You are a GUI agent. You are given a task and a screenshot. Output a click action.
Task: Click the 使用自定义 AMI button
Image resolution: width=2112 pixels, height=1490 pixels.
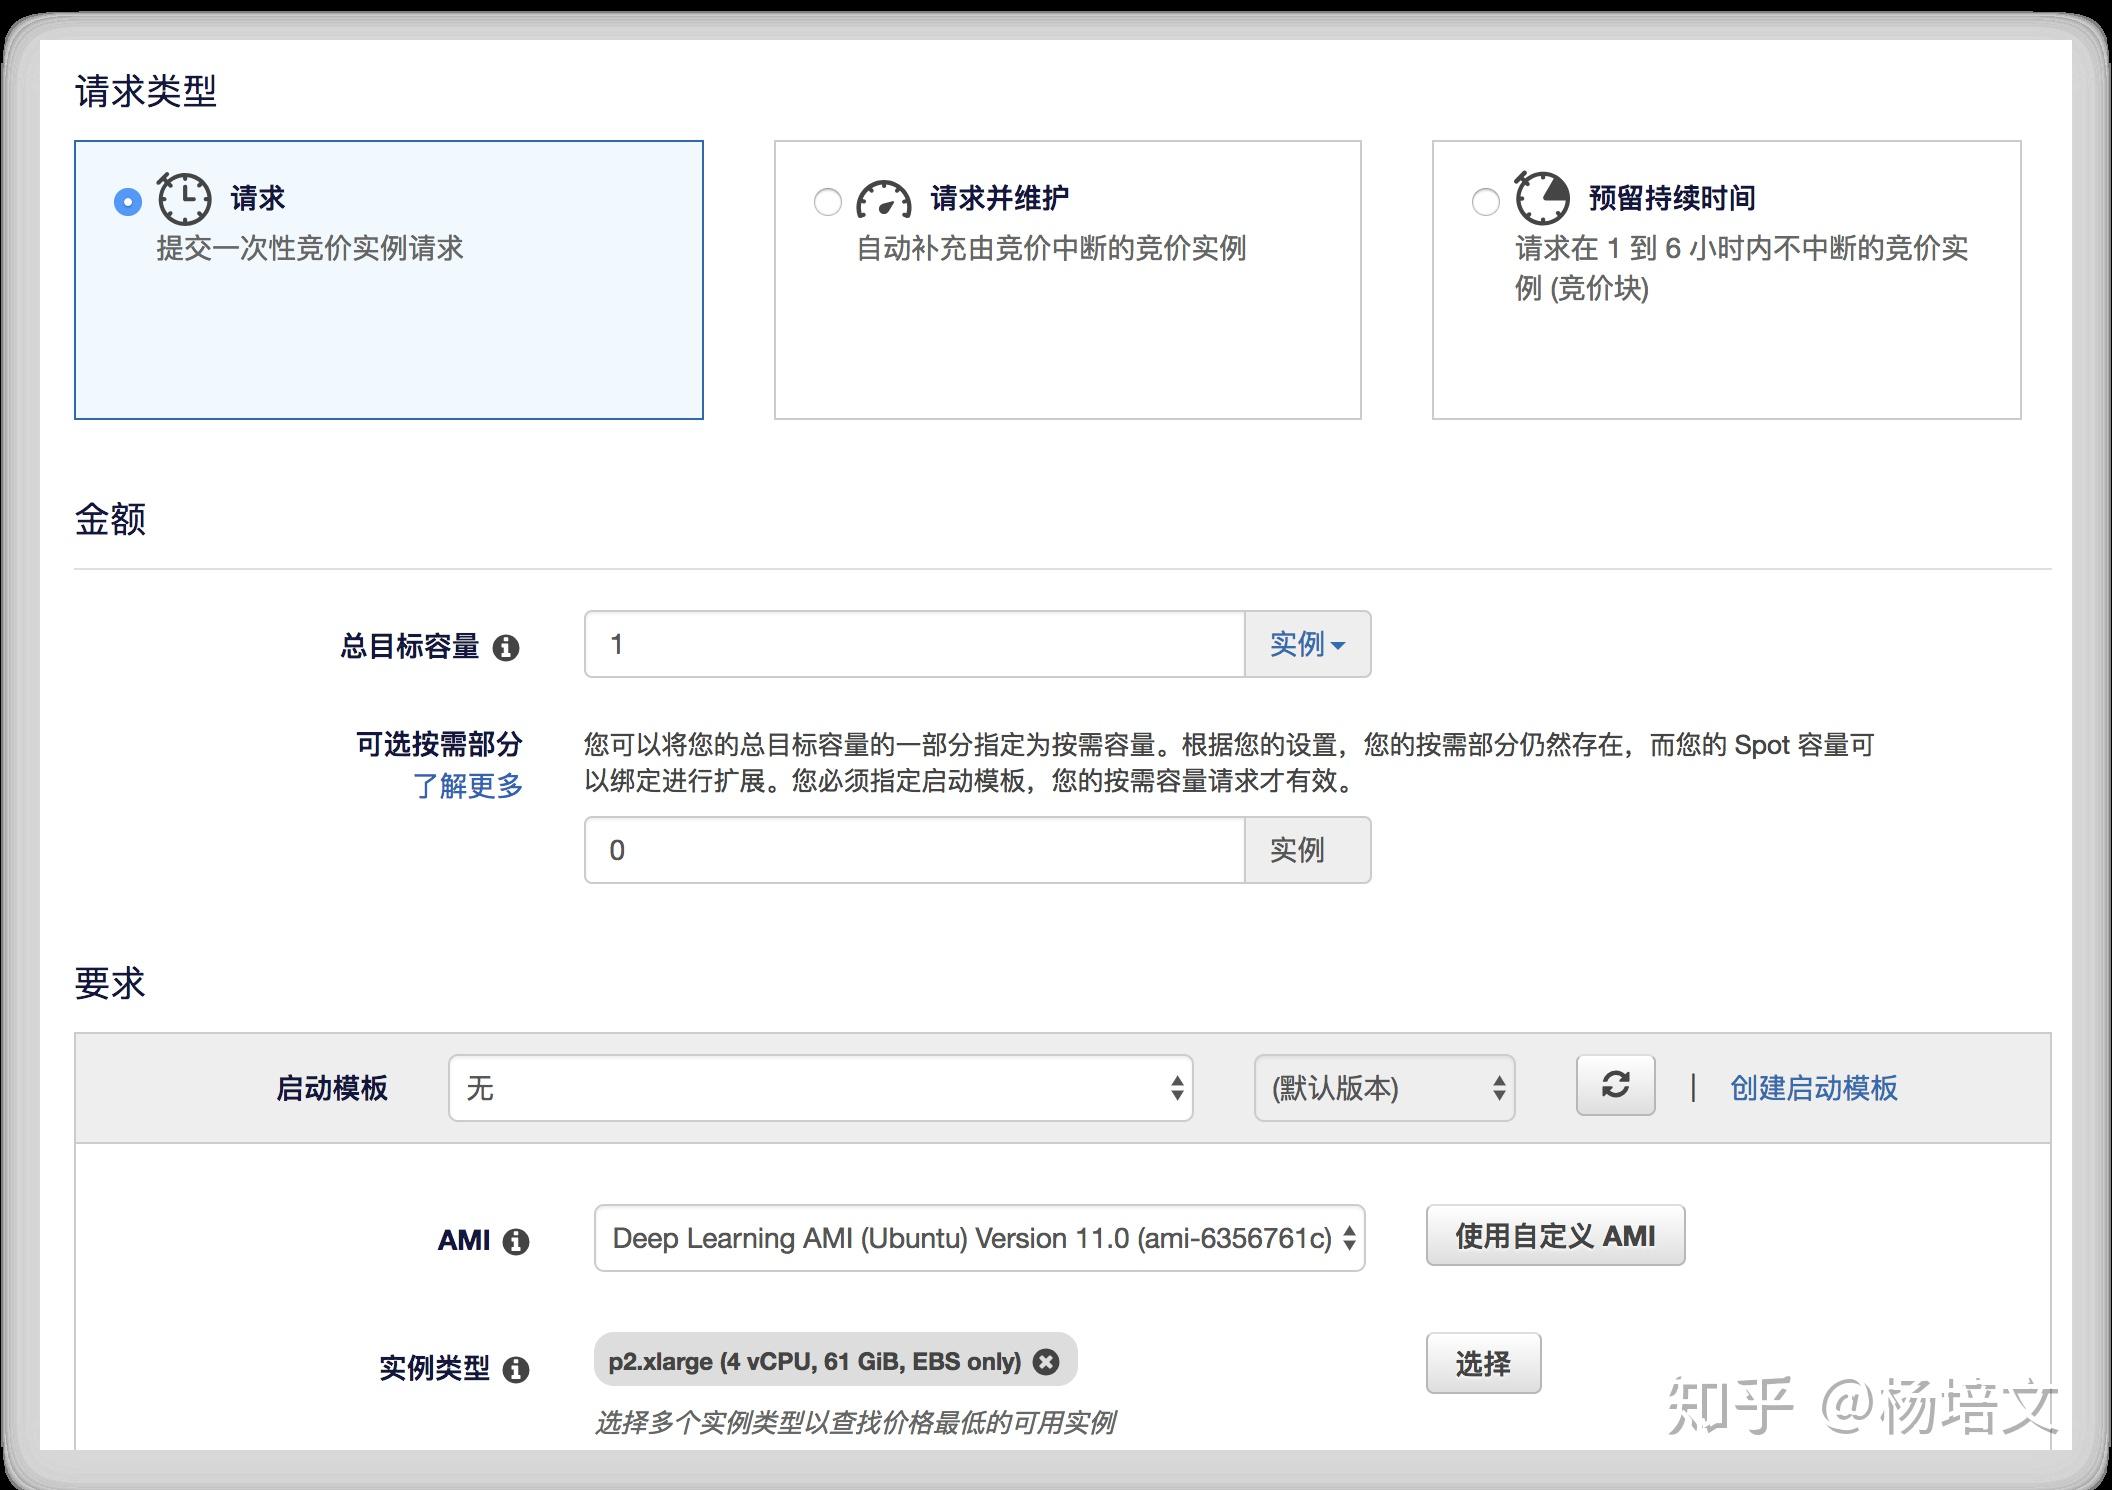tap(1555, 1236)
